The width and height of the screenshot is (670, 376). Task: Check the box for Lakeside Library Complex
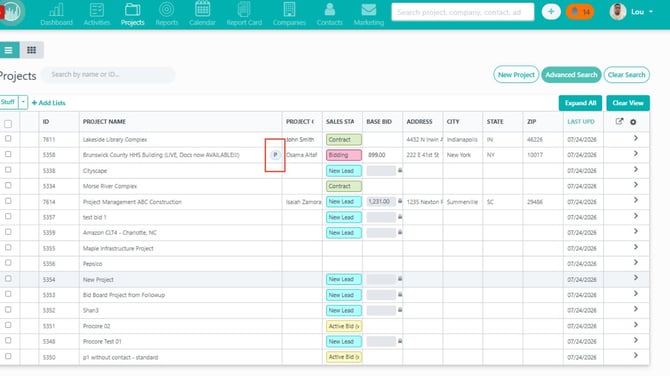click(x=8, y=139)
